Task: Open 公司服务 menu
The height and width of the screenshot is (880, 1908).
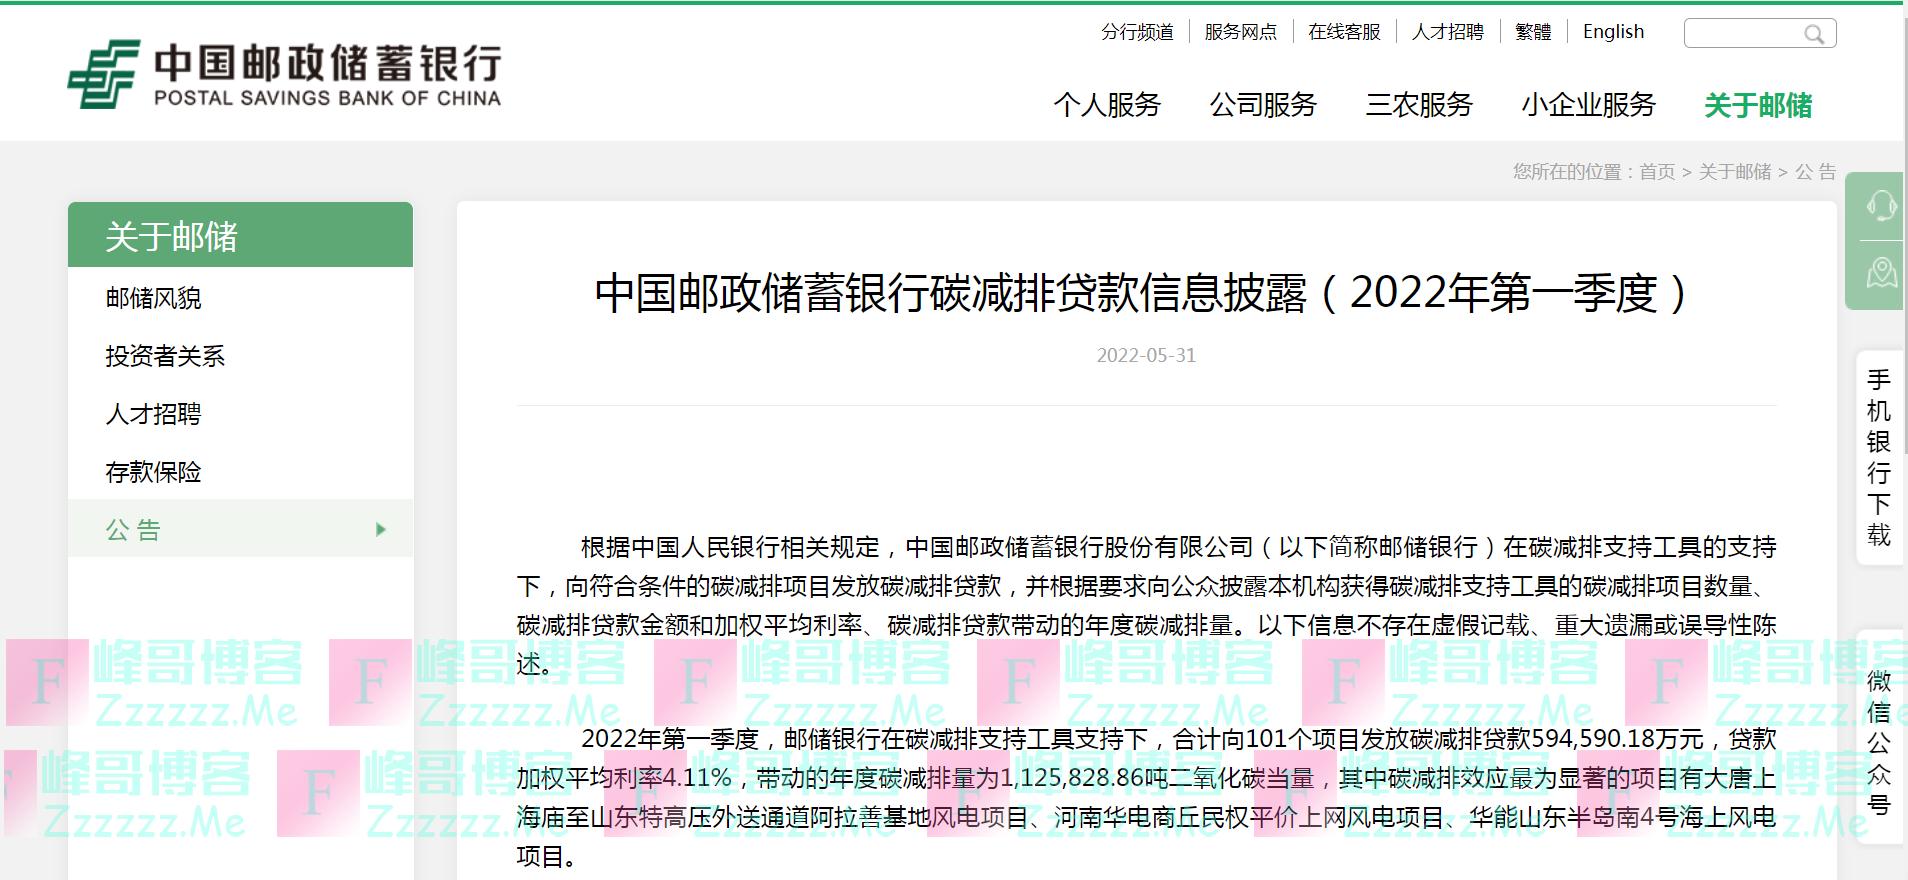Action: tap(1263, 105)
